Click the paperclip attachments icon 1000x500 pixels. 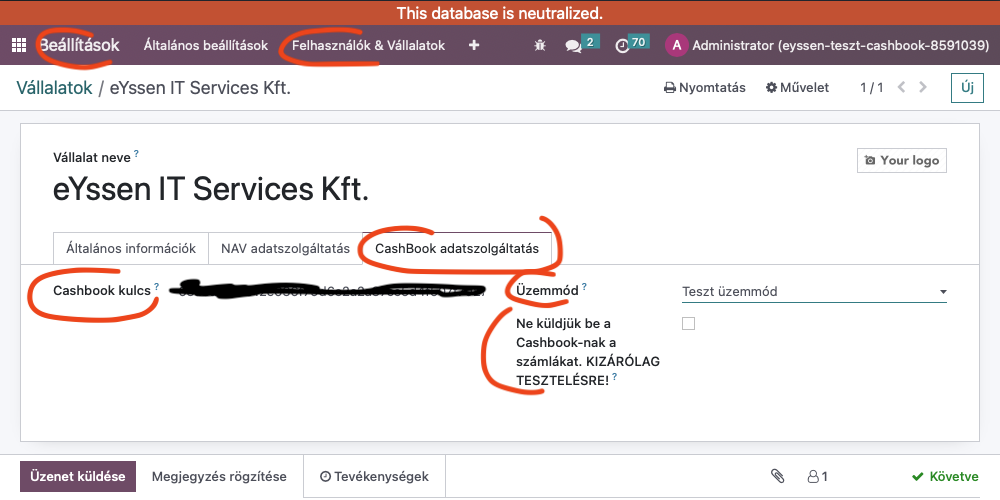tap(777, 476)
